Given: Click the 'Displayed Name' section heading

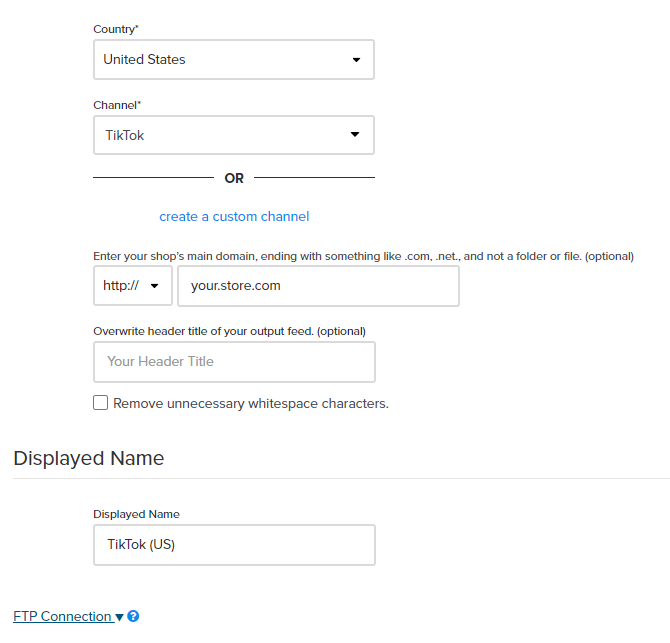Looking at the screenshot, I should tap(89, 458).
